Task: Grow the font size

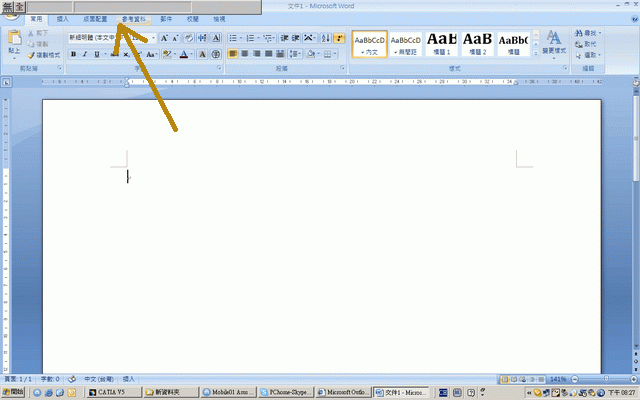Action: pyautogui.click(x=164, y=38)
